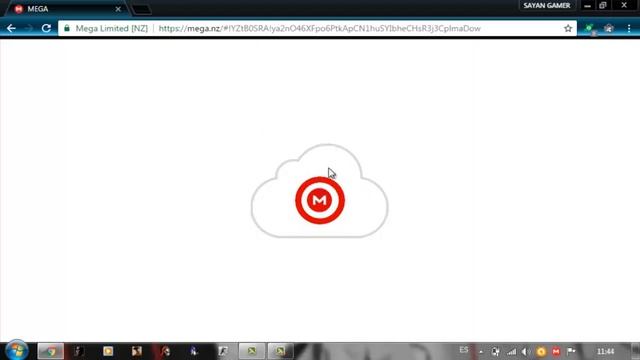640x360 pixels.
Task: Go back with the browser back arrow
Action: tap(11, 28)
